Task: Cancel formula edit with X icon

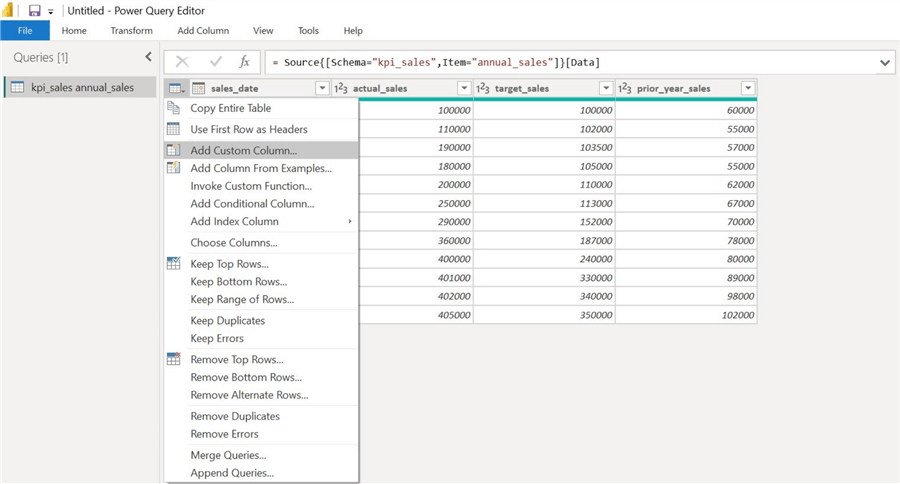Action: pos(182,62)
